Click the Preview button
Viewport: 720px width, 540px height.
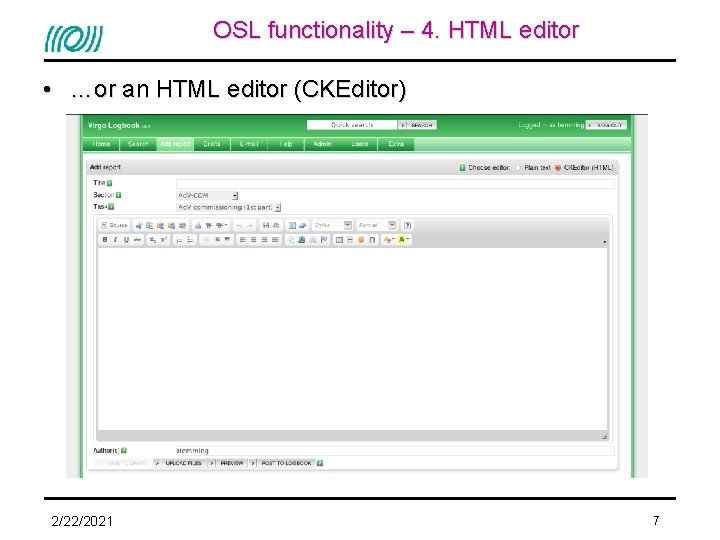point(228,463)
